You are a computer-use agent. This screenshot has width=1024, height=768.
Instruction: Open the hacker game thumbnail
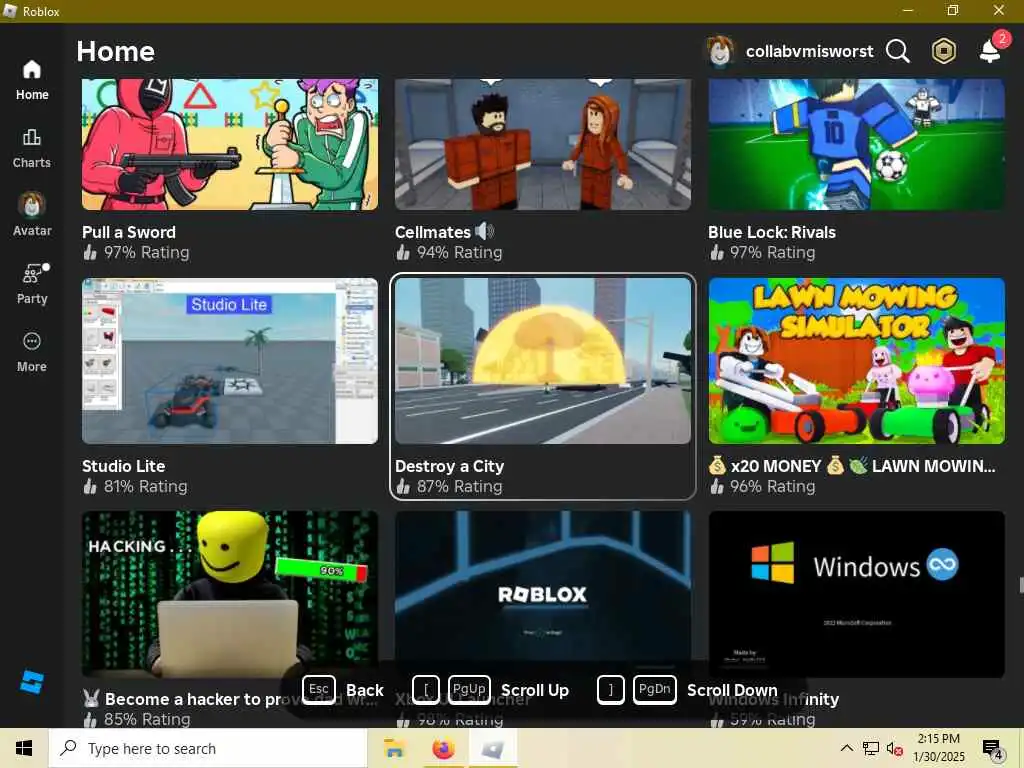tap(230, 594)
